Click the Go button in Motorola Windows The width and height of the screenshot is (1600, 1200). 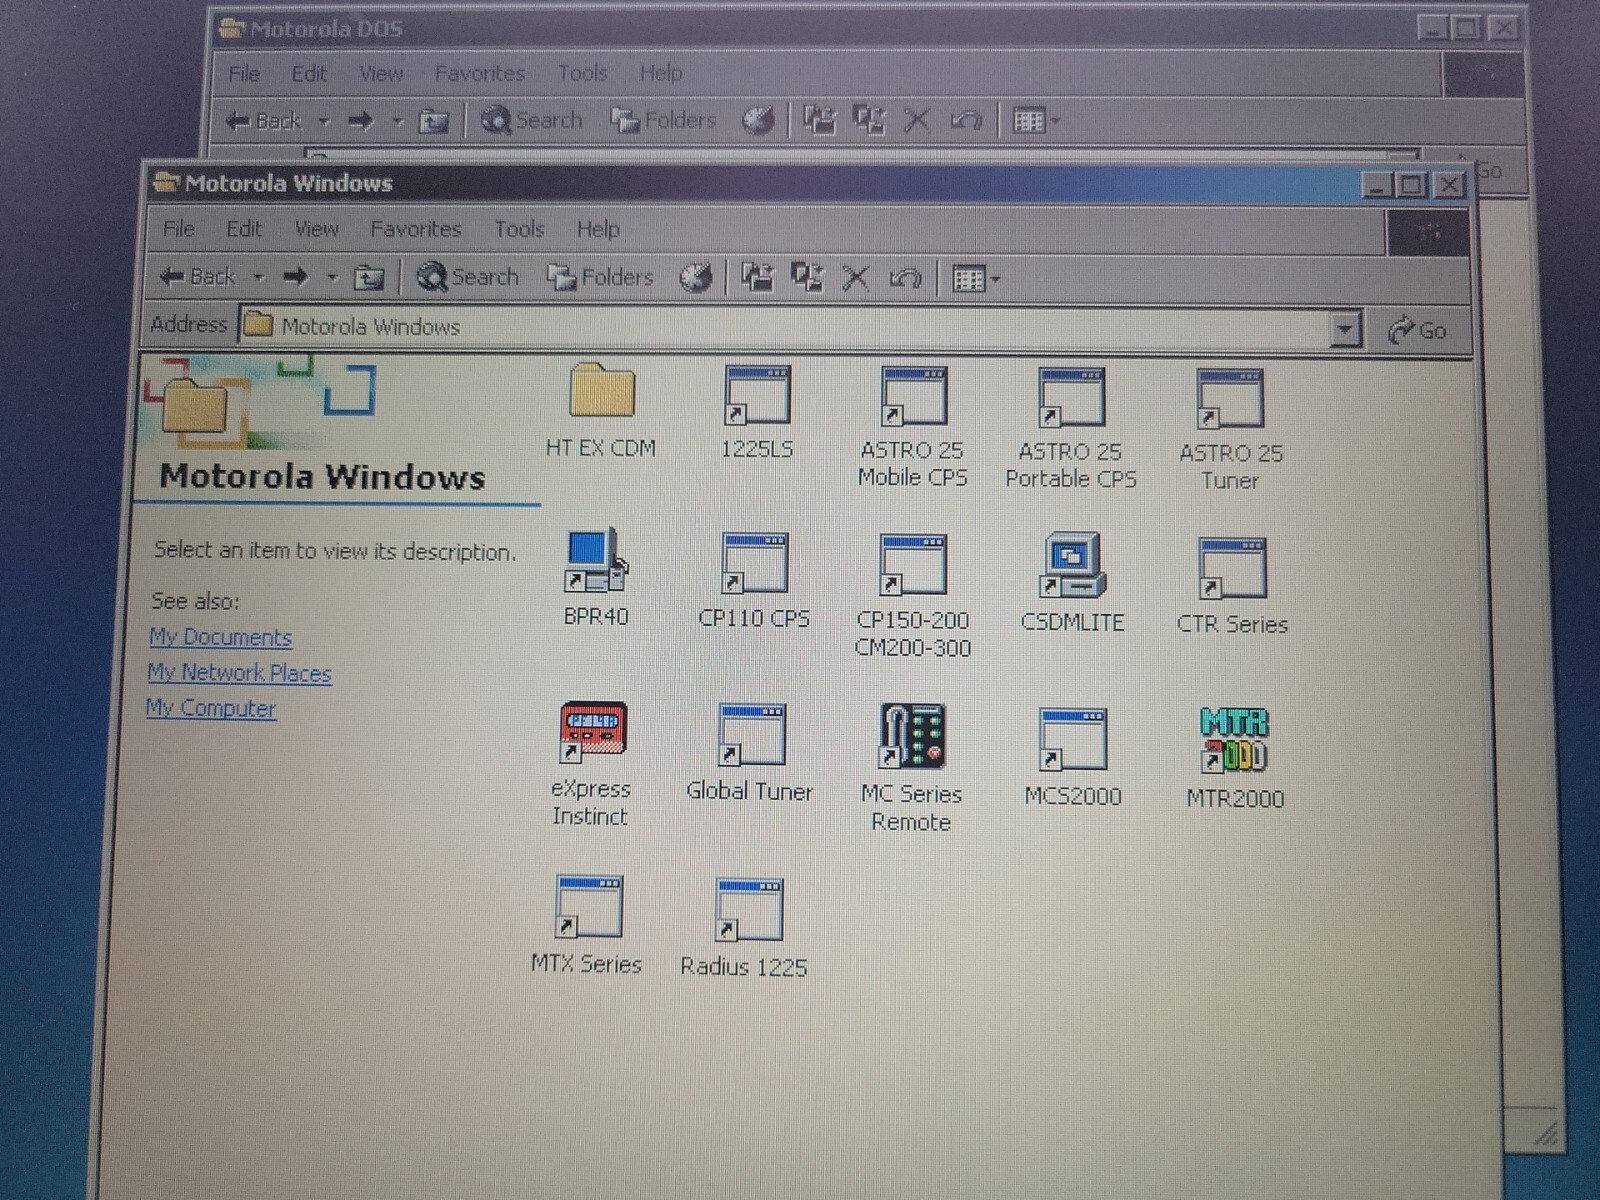(1418, 330)
